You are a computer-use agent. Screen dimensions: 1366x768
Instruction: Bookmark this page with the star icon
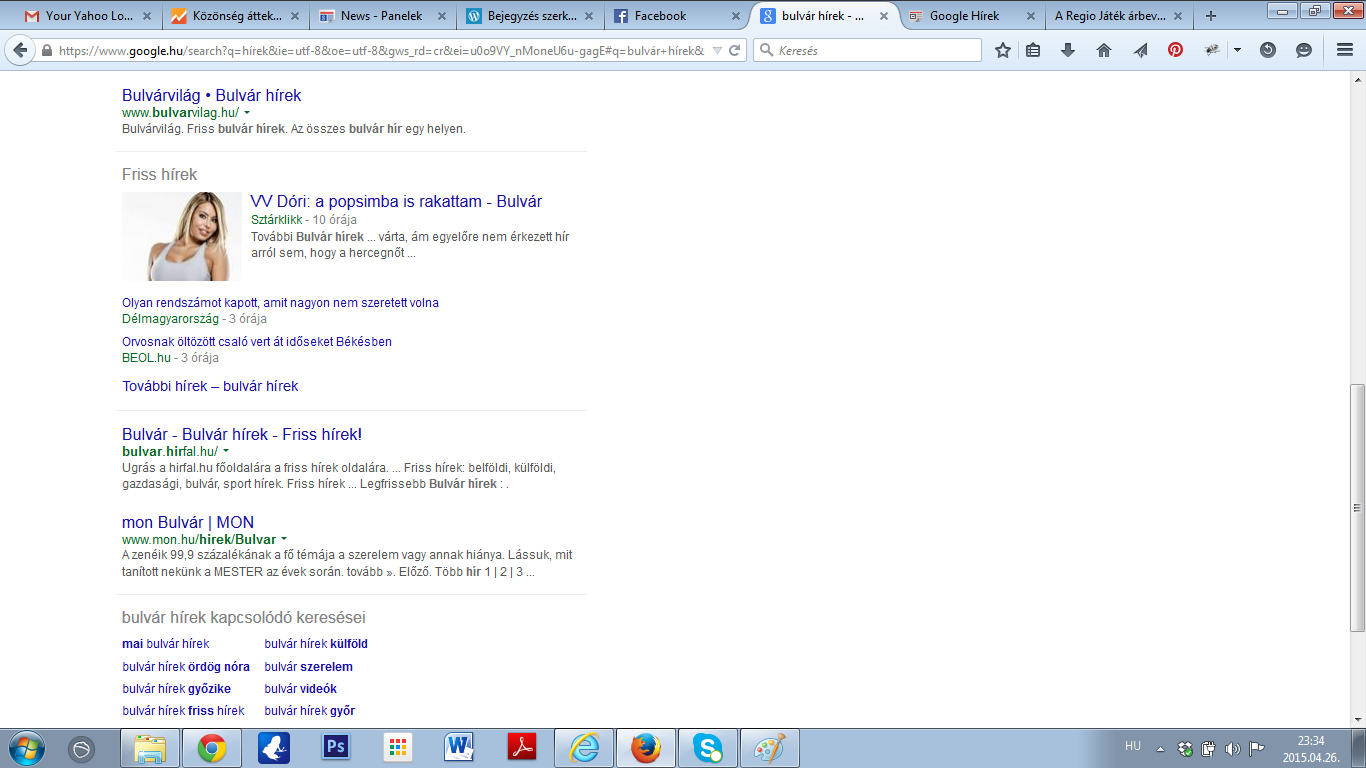(x=1003, y=50)
